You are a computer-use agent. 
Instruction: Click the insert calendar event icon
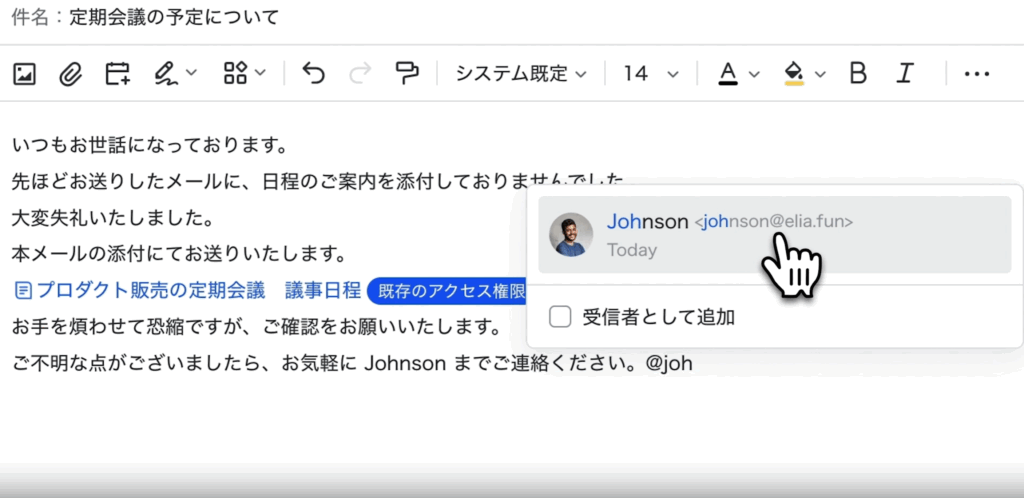coord(118,73)
